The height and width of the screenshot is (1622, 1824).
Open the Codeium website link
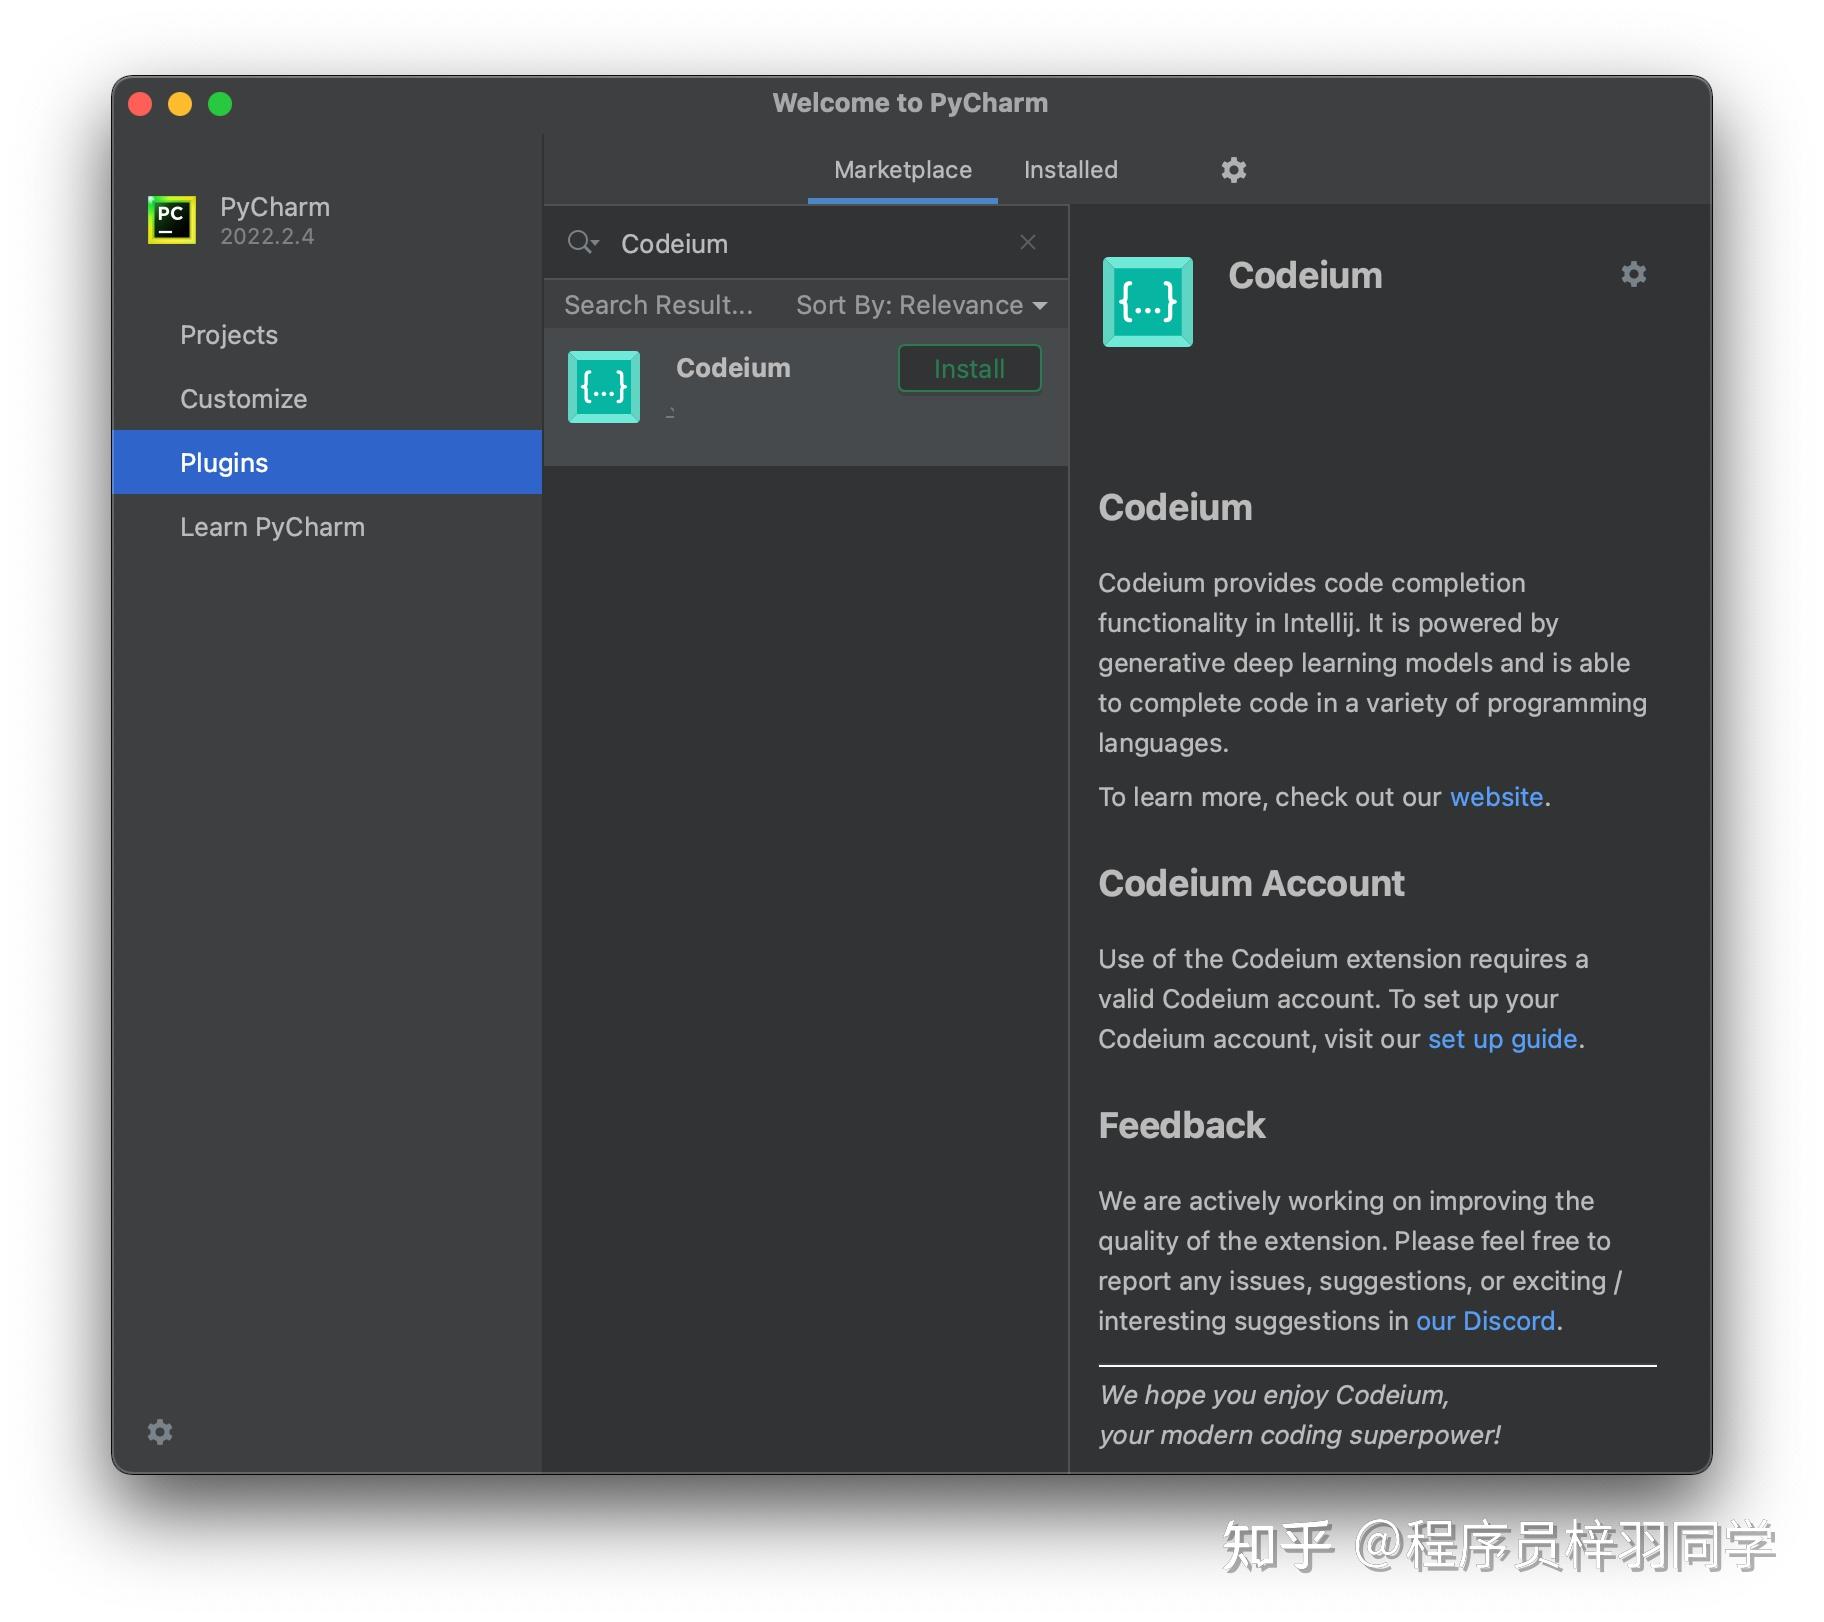click(1496, 797)
